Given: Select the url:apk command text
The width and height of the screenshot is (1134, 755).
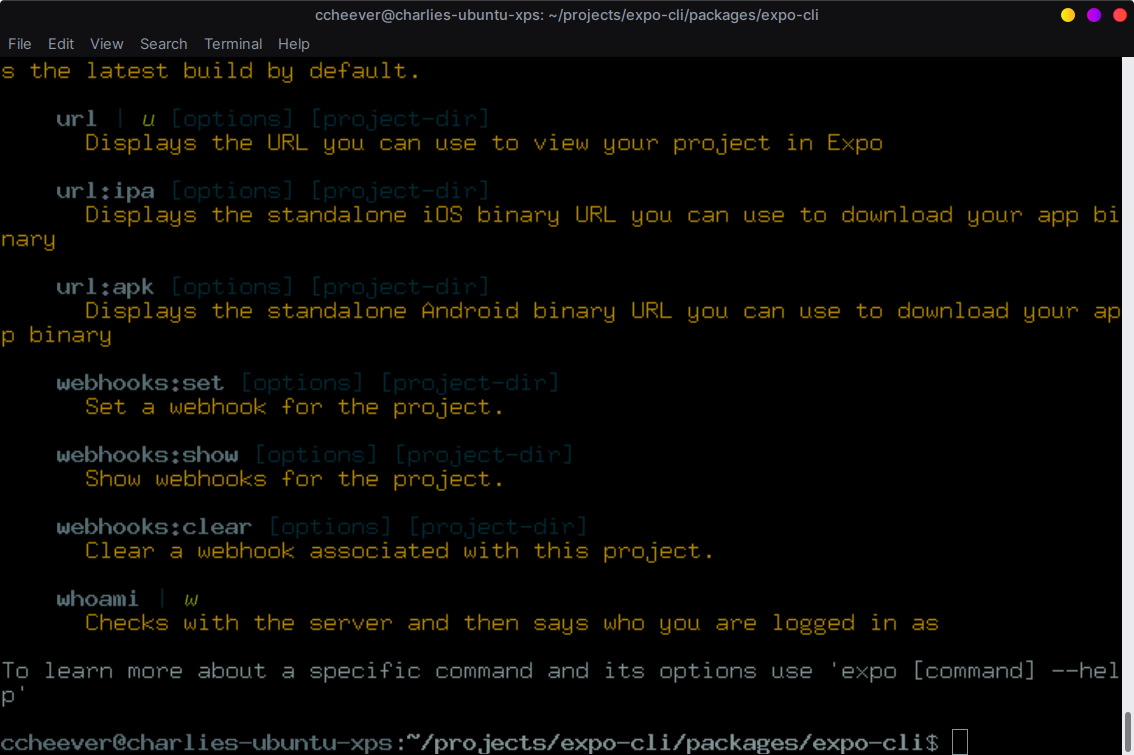Looking at the screenshot, I should coord(105,286).
